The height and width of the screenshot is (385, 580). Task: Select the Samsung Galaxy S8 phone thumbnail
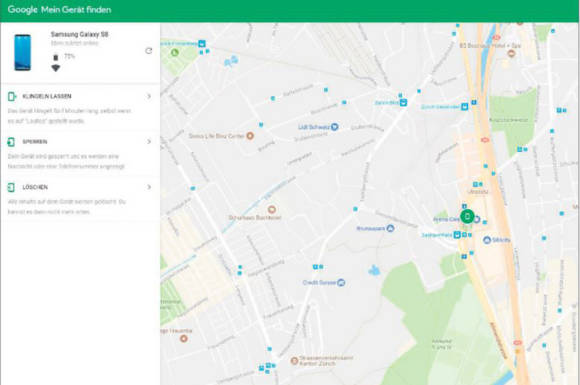[x=23, y=52]
